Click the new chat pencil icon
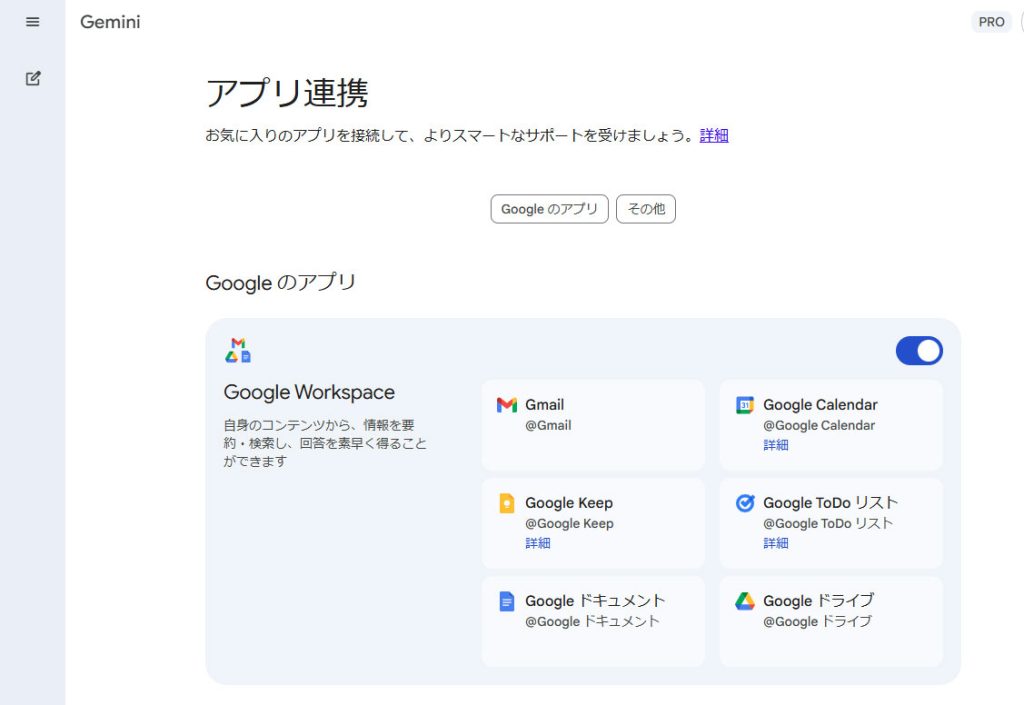 [x=33, y=78]
